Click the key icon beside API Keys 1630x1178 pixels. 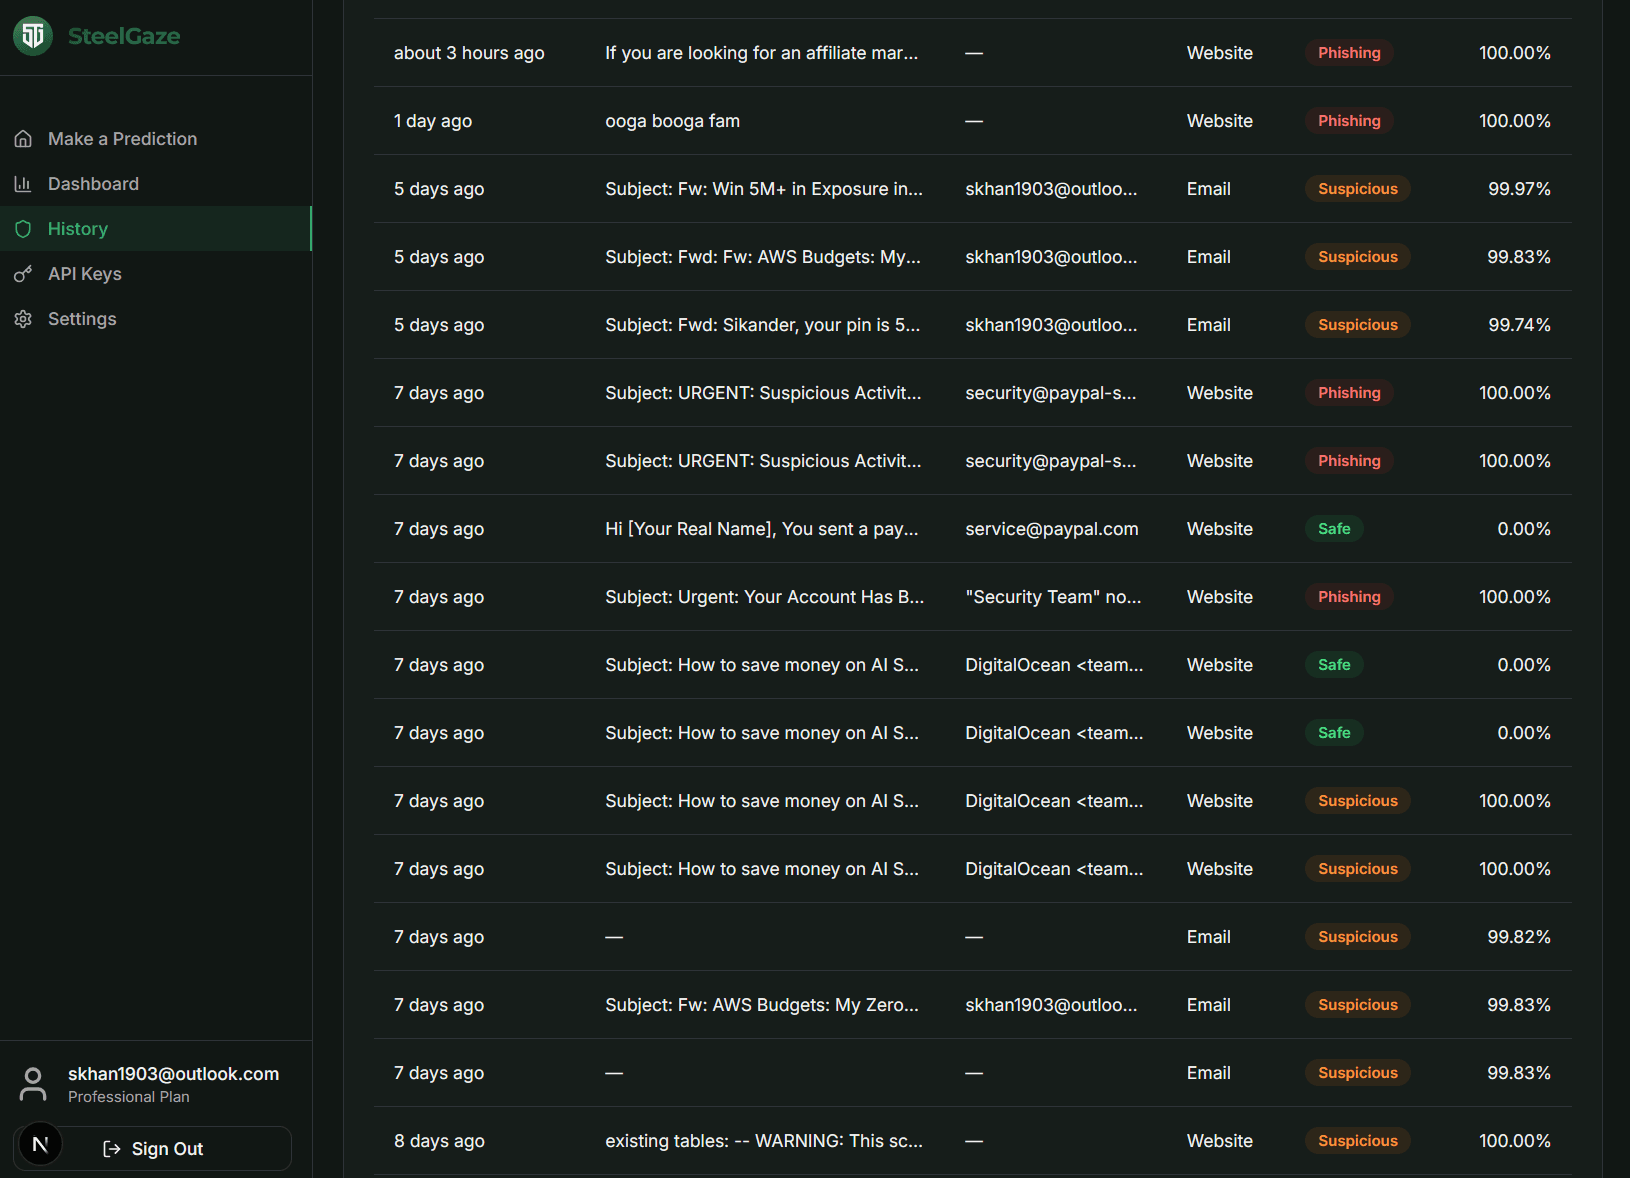(23, 274)
